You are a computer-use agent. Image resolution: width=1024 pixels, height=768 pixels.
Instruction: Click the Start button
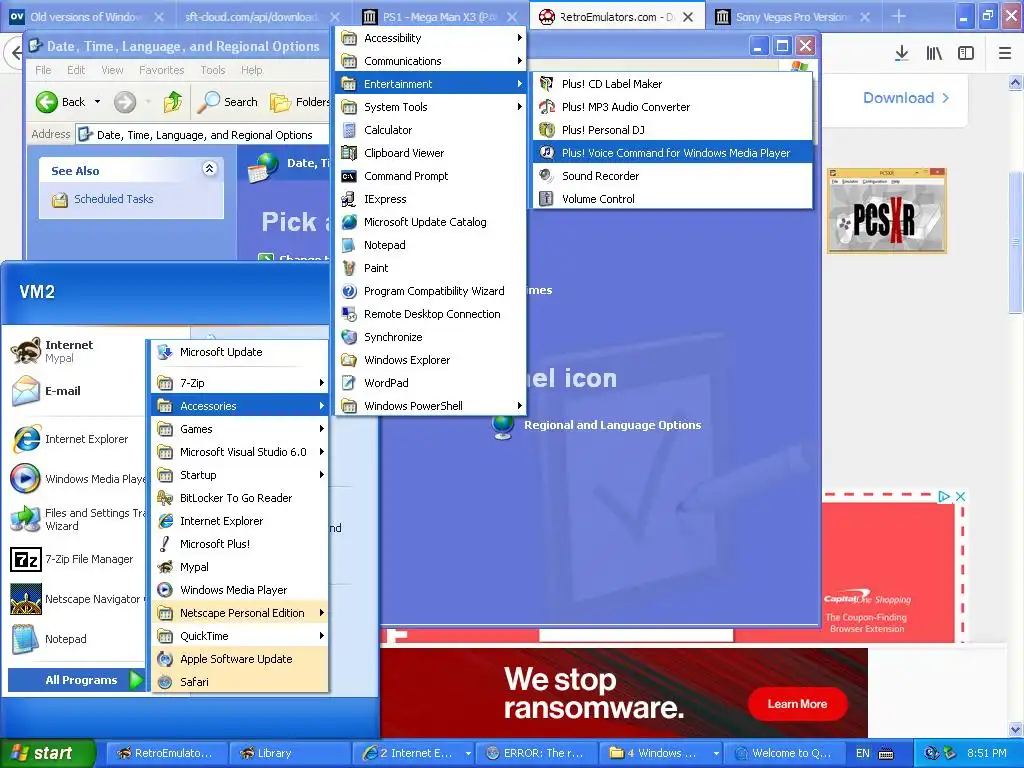click(x=48, y=753)
